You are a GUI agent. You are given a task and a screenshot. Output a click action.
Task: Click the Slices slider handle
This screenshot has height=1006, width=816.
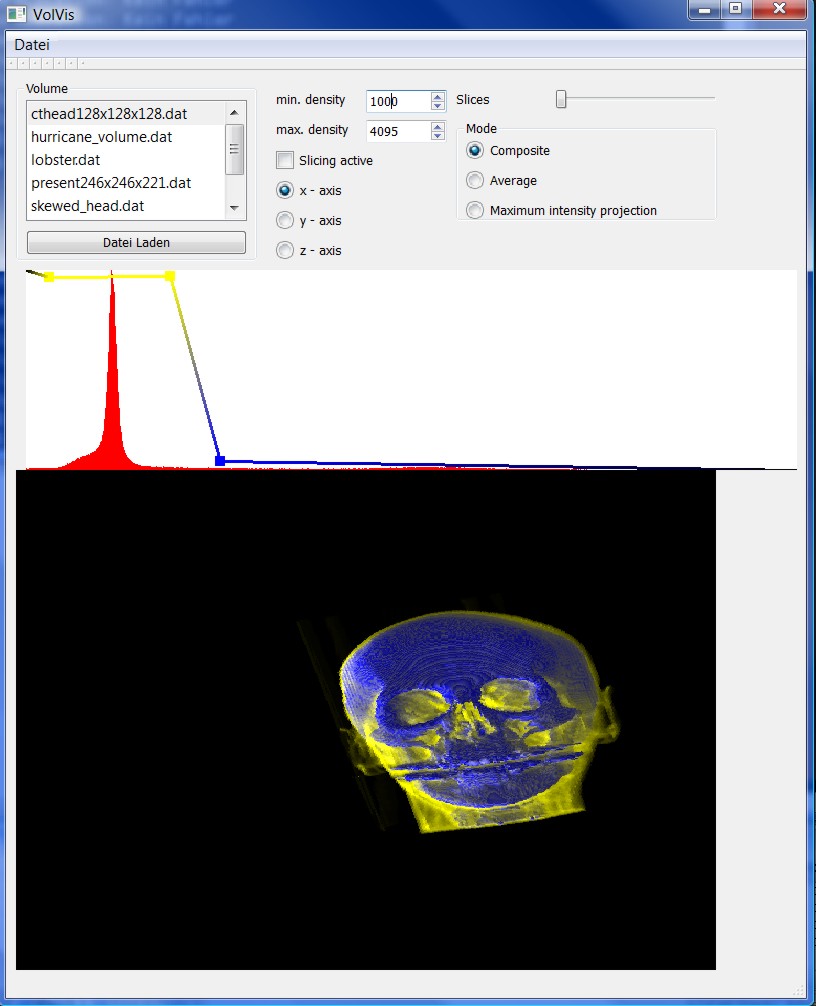coord(561,99)
